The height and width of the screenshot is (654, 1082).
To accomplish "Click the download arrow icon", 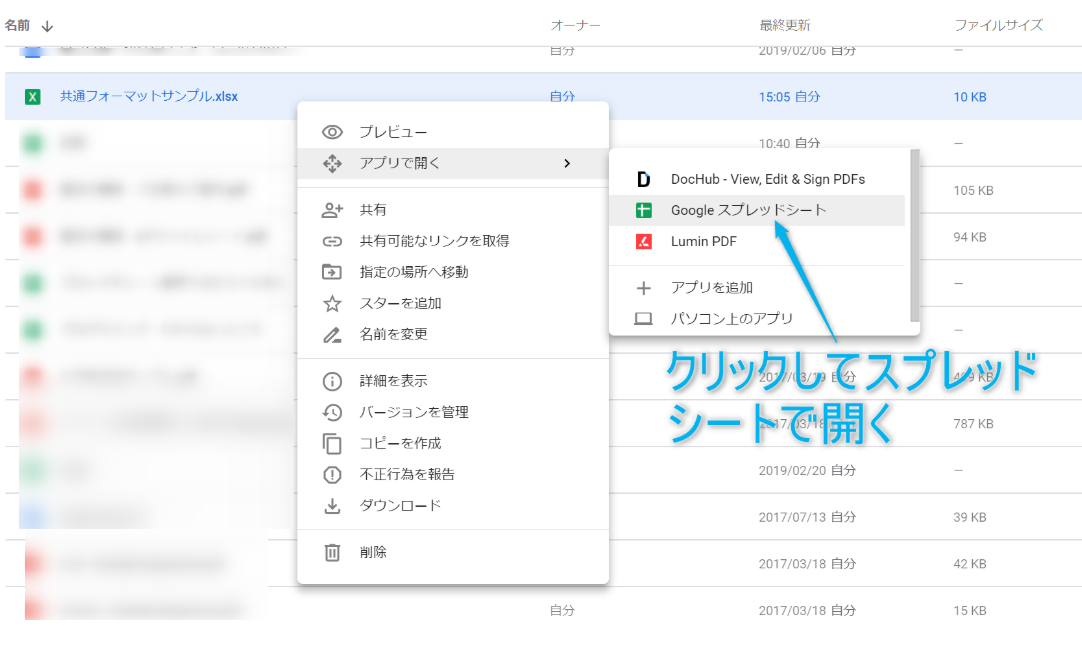I will [332, 506].
